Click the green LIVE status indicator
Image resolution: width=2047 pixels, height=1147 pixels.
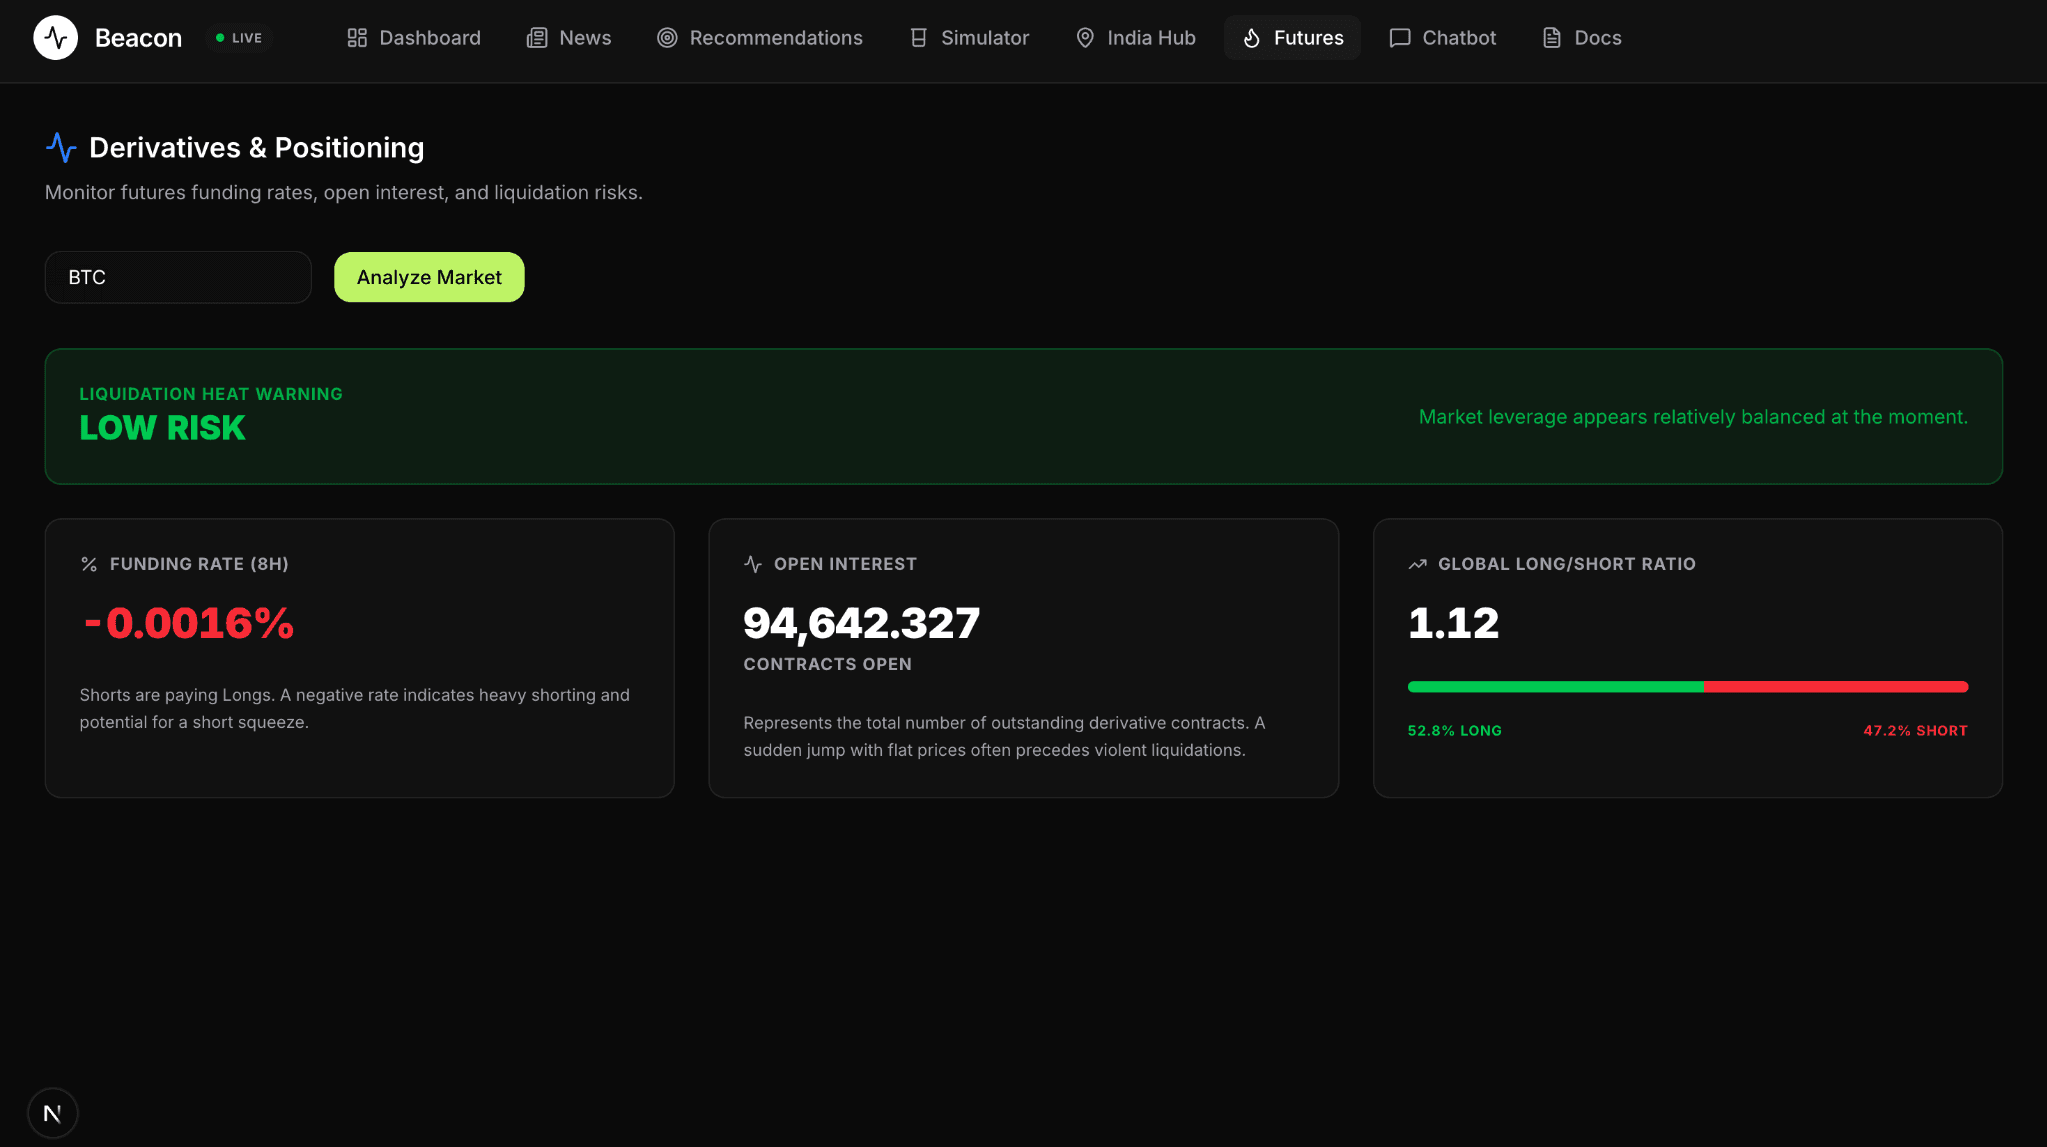click(x=239, y=38)
